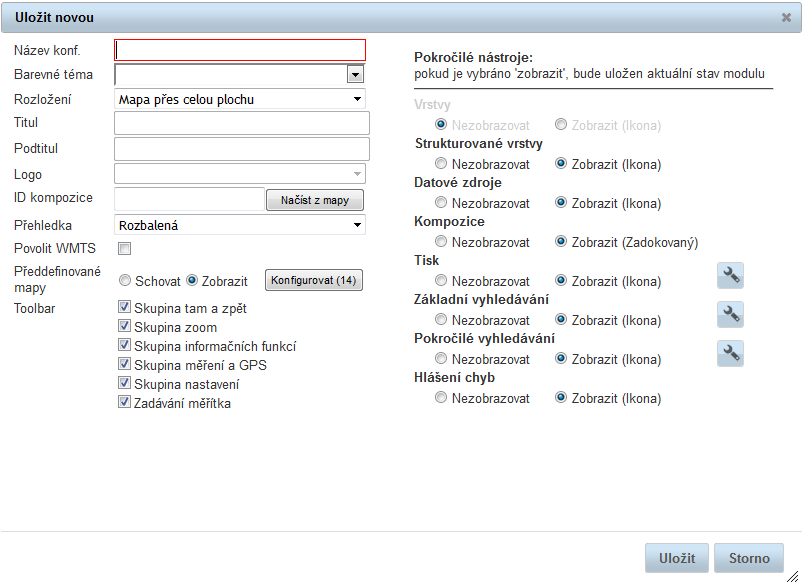Viewport: 804px width, 584px height.
Task: Open the Pokročilé vyhledávání wrench settings icon
Action: tap(730, 353)
